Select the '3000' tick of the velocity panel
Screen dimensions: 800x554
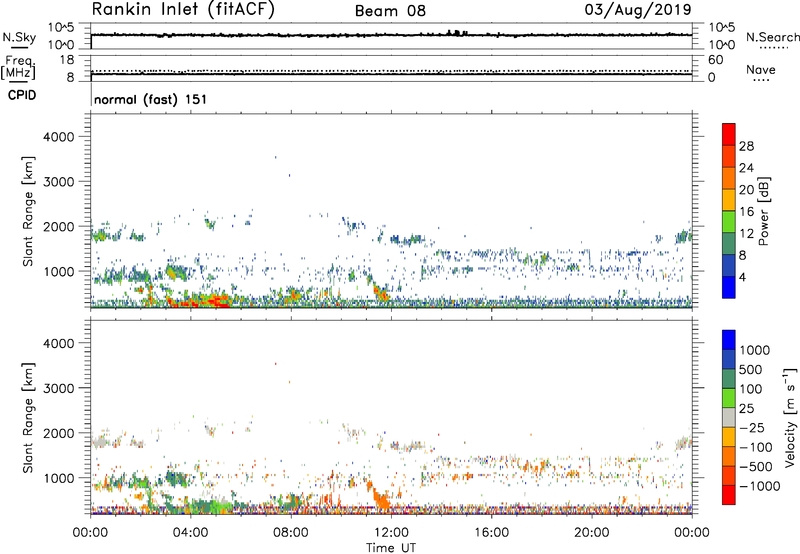pos(58,388)
